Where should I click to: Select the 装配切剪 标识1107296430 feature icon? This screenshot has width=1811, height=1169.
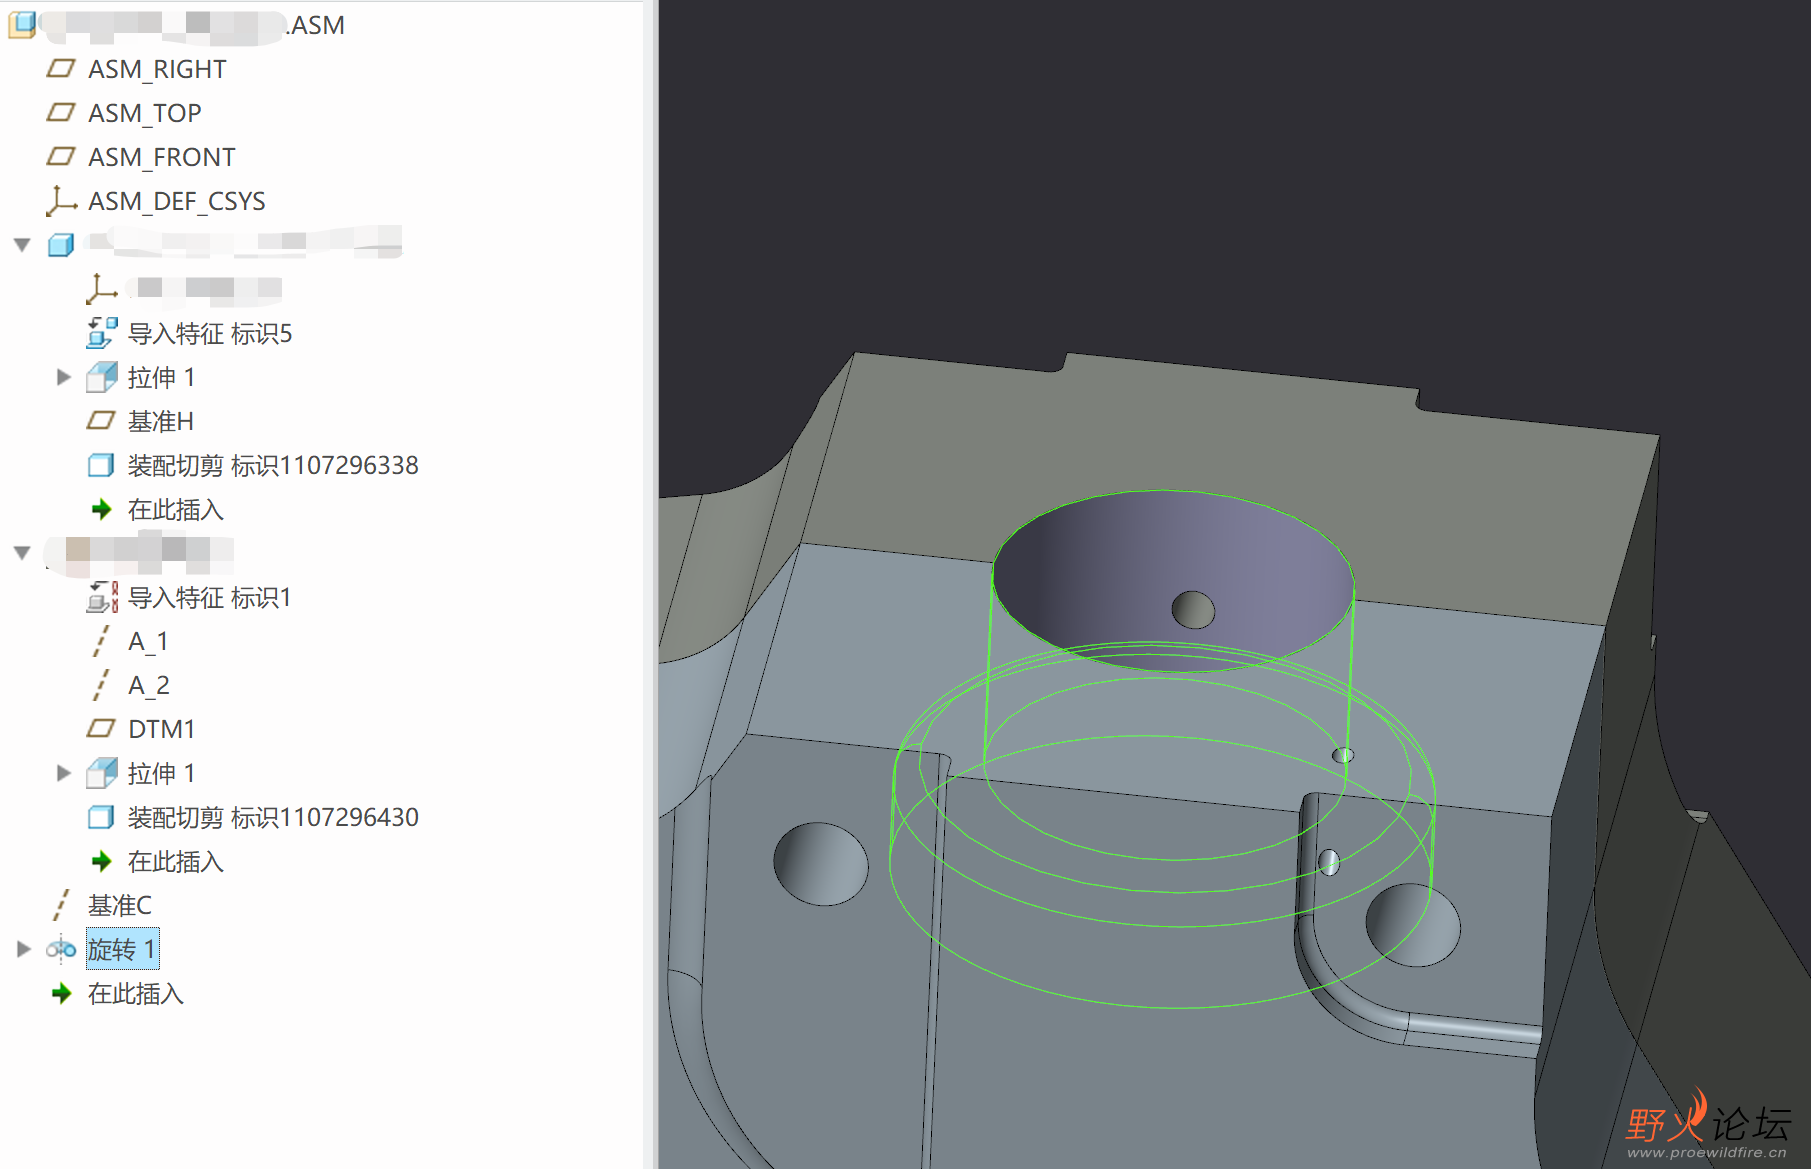pos(101,817)
